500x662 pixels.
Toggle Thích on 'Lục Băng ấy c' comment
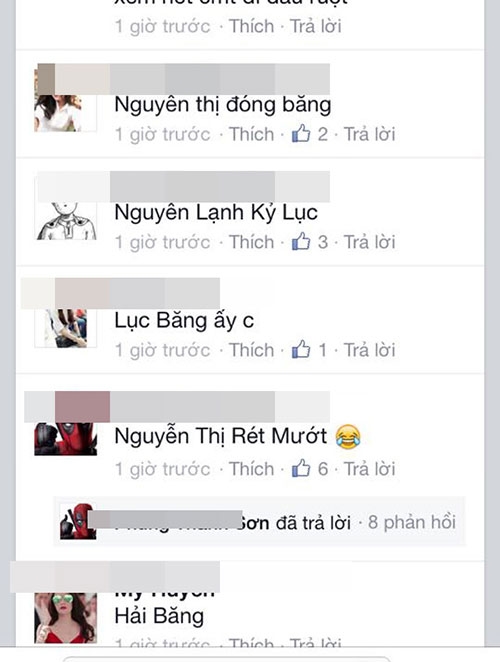point(251,350)
